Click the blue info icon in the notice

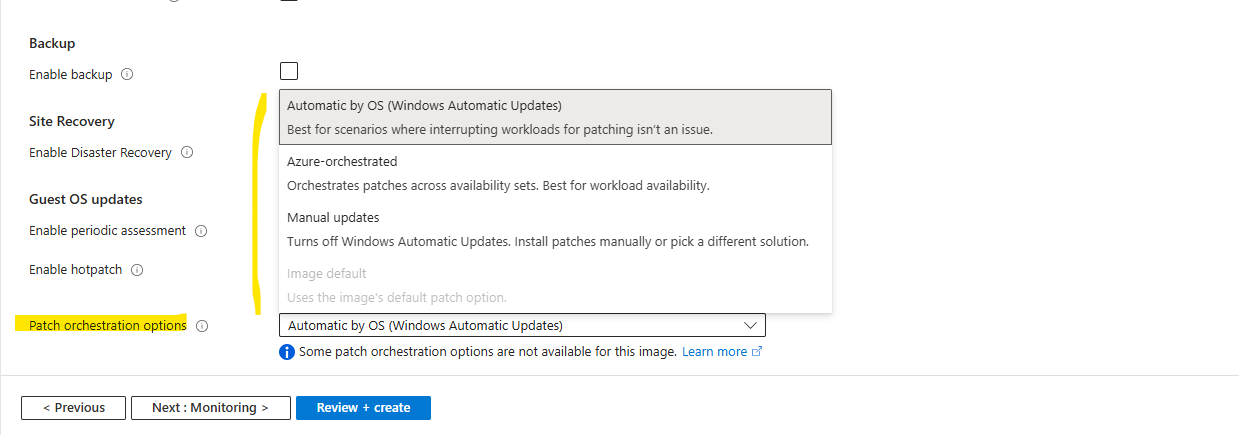coord(287,352)
